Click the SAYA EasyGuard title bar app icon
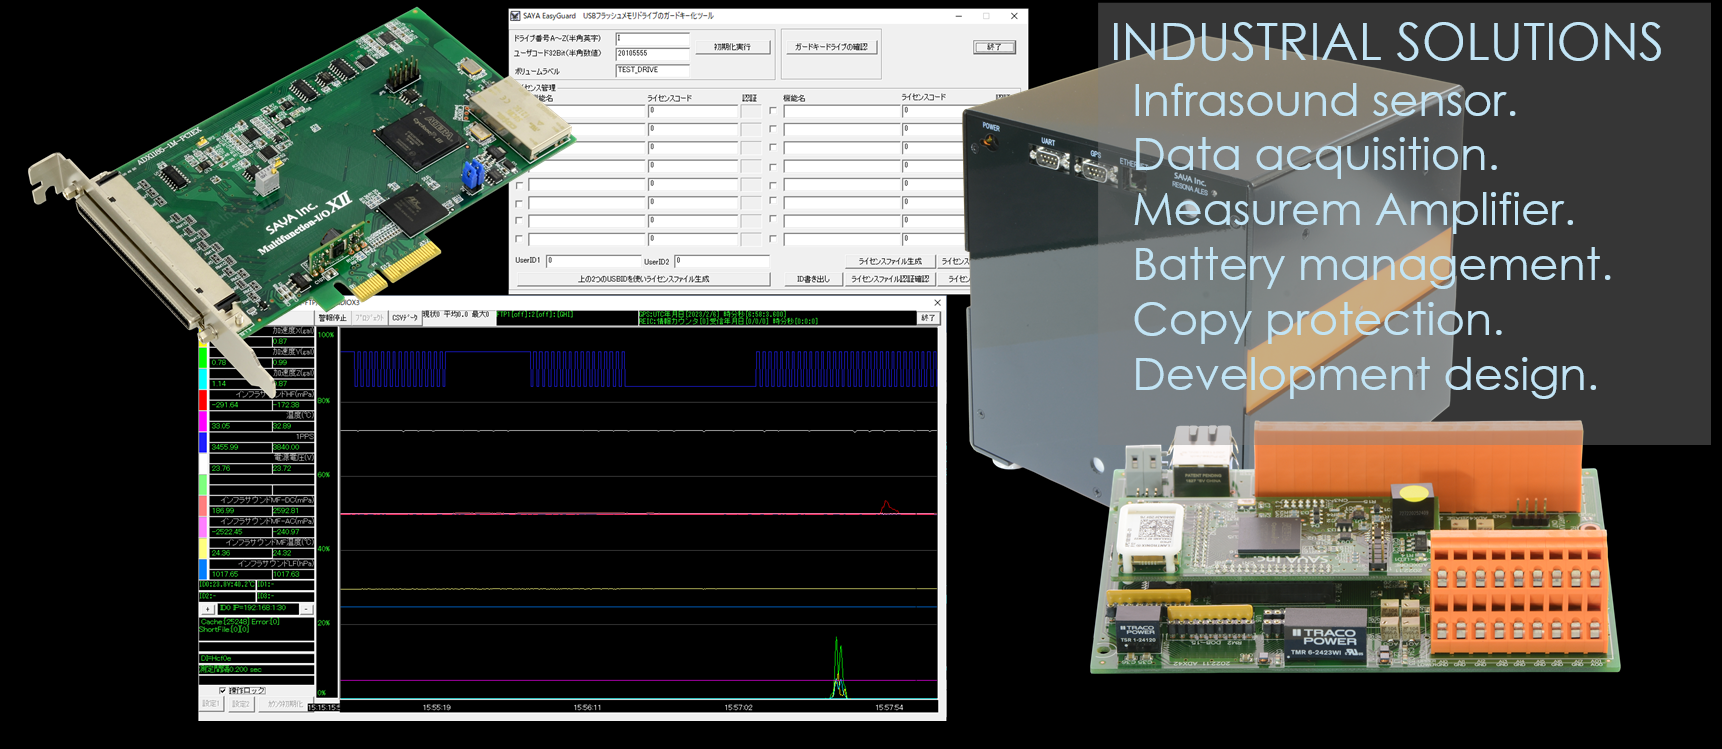Screen dimensions: 1722x749 tap(516, 16)
